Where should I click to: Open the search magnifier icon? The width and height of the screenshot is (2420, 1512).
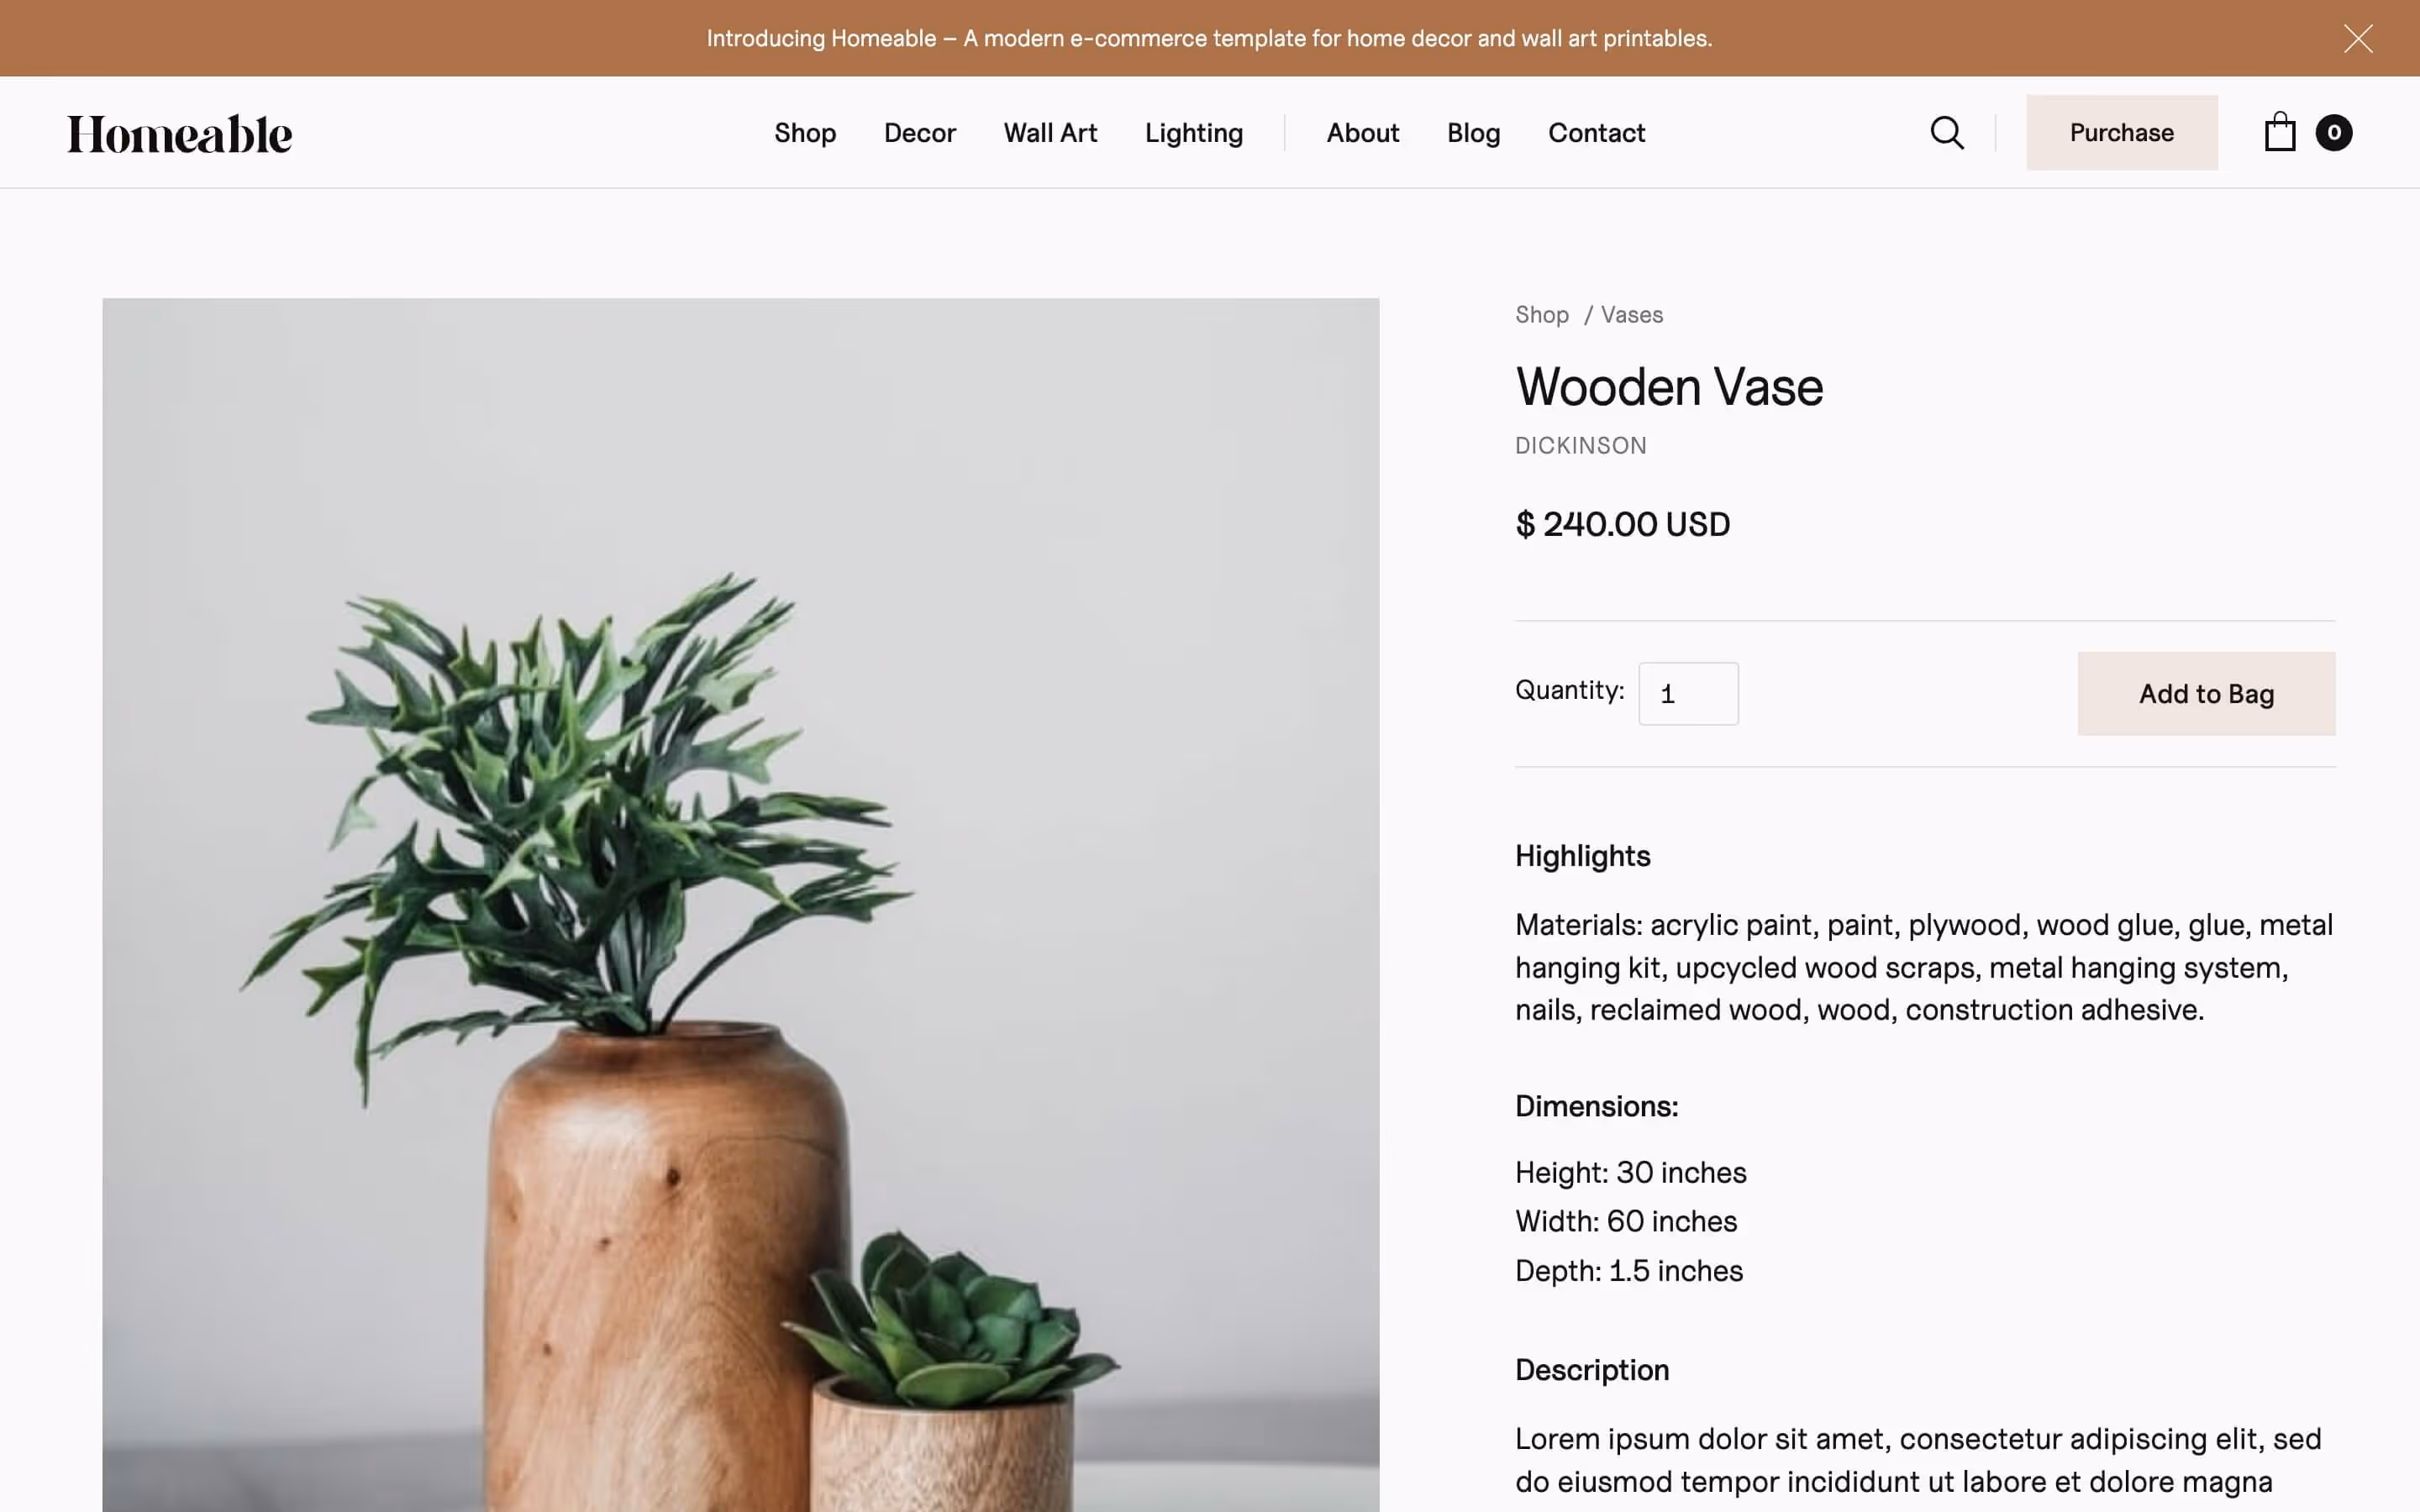tap(1946, 133)
